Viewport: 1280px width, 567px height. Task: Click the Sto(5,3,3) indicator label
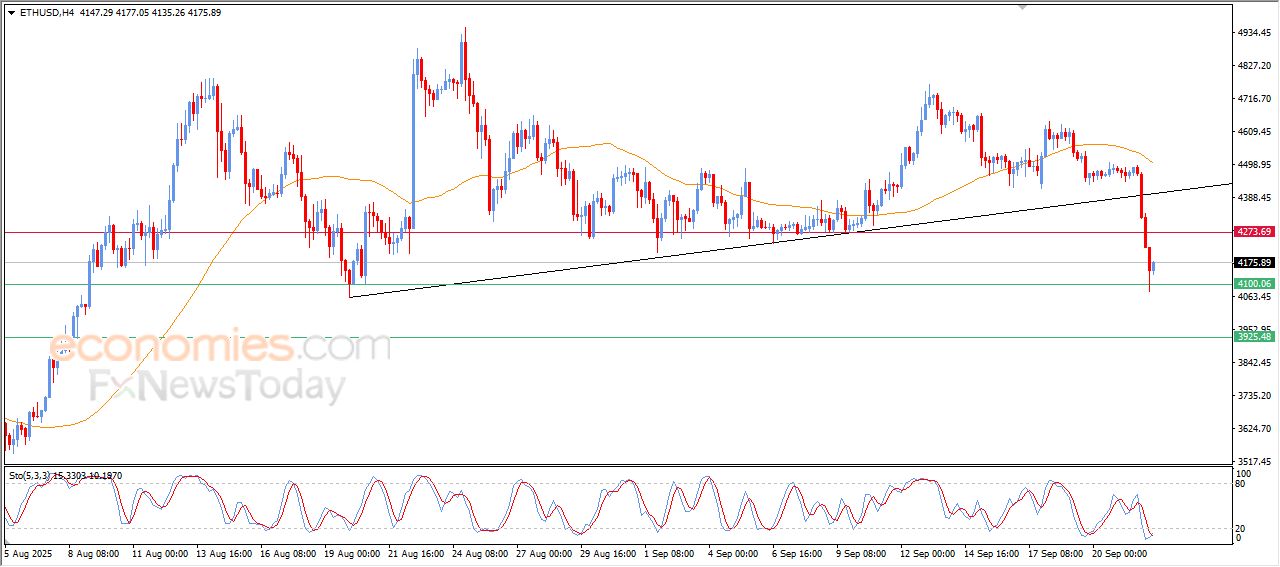click(65, 476)
